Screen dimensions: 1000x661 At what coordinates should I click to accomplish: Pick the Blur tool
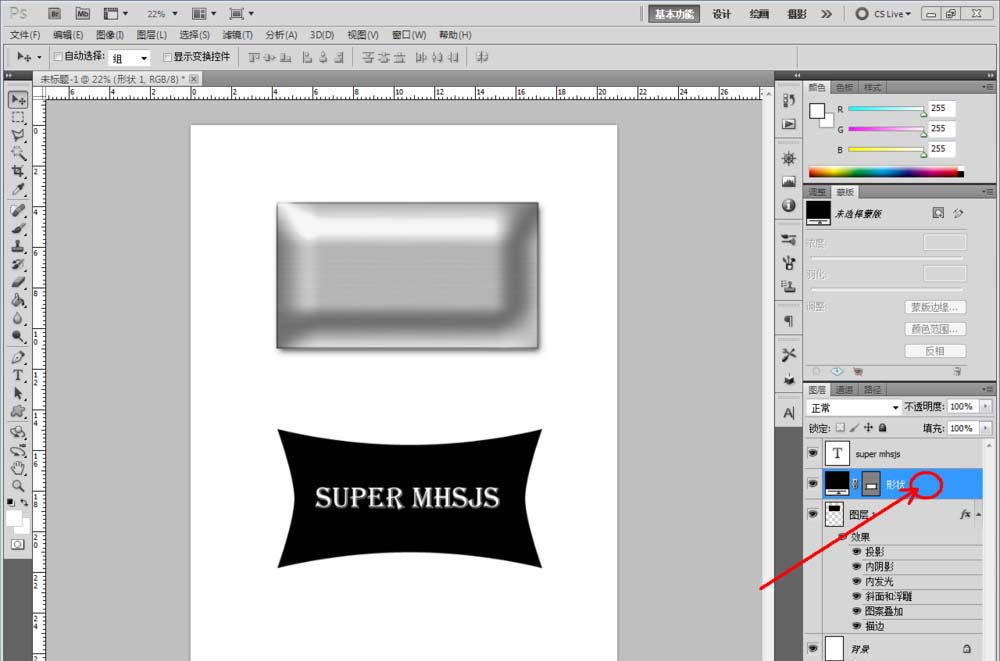tap(18, 318)
